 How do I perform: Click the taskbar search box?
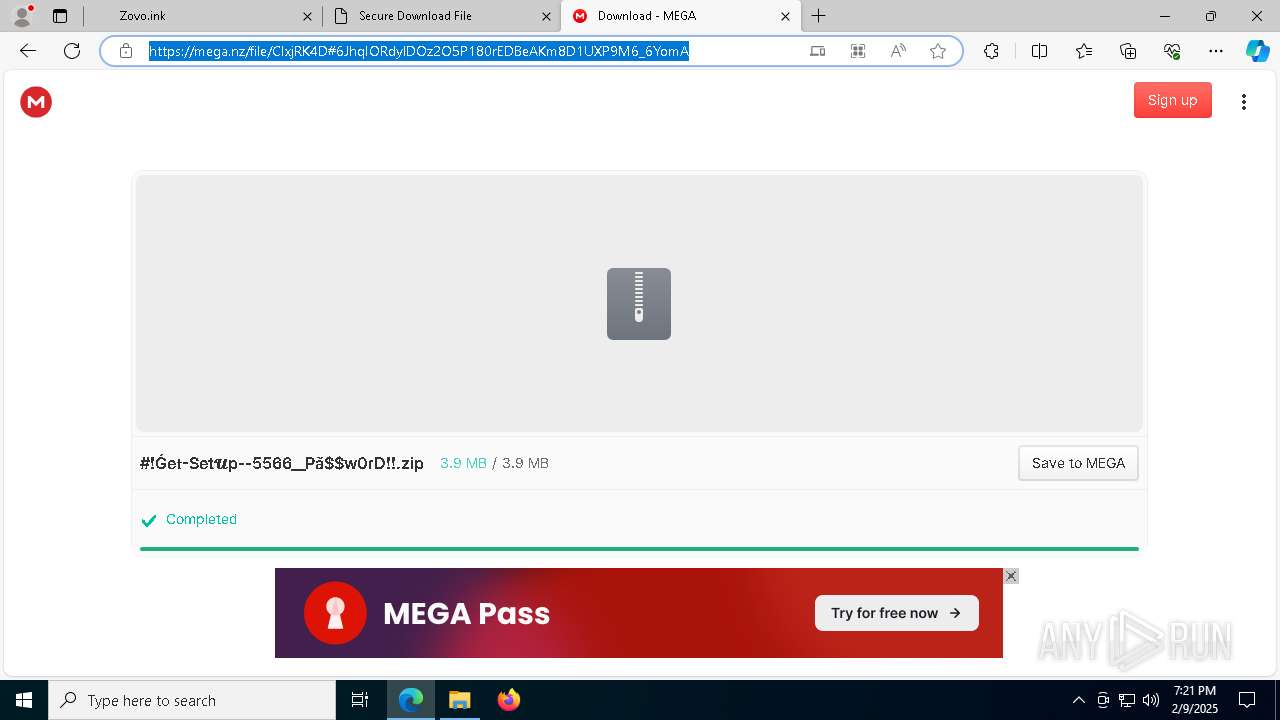click(192, 700)
